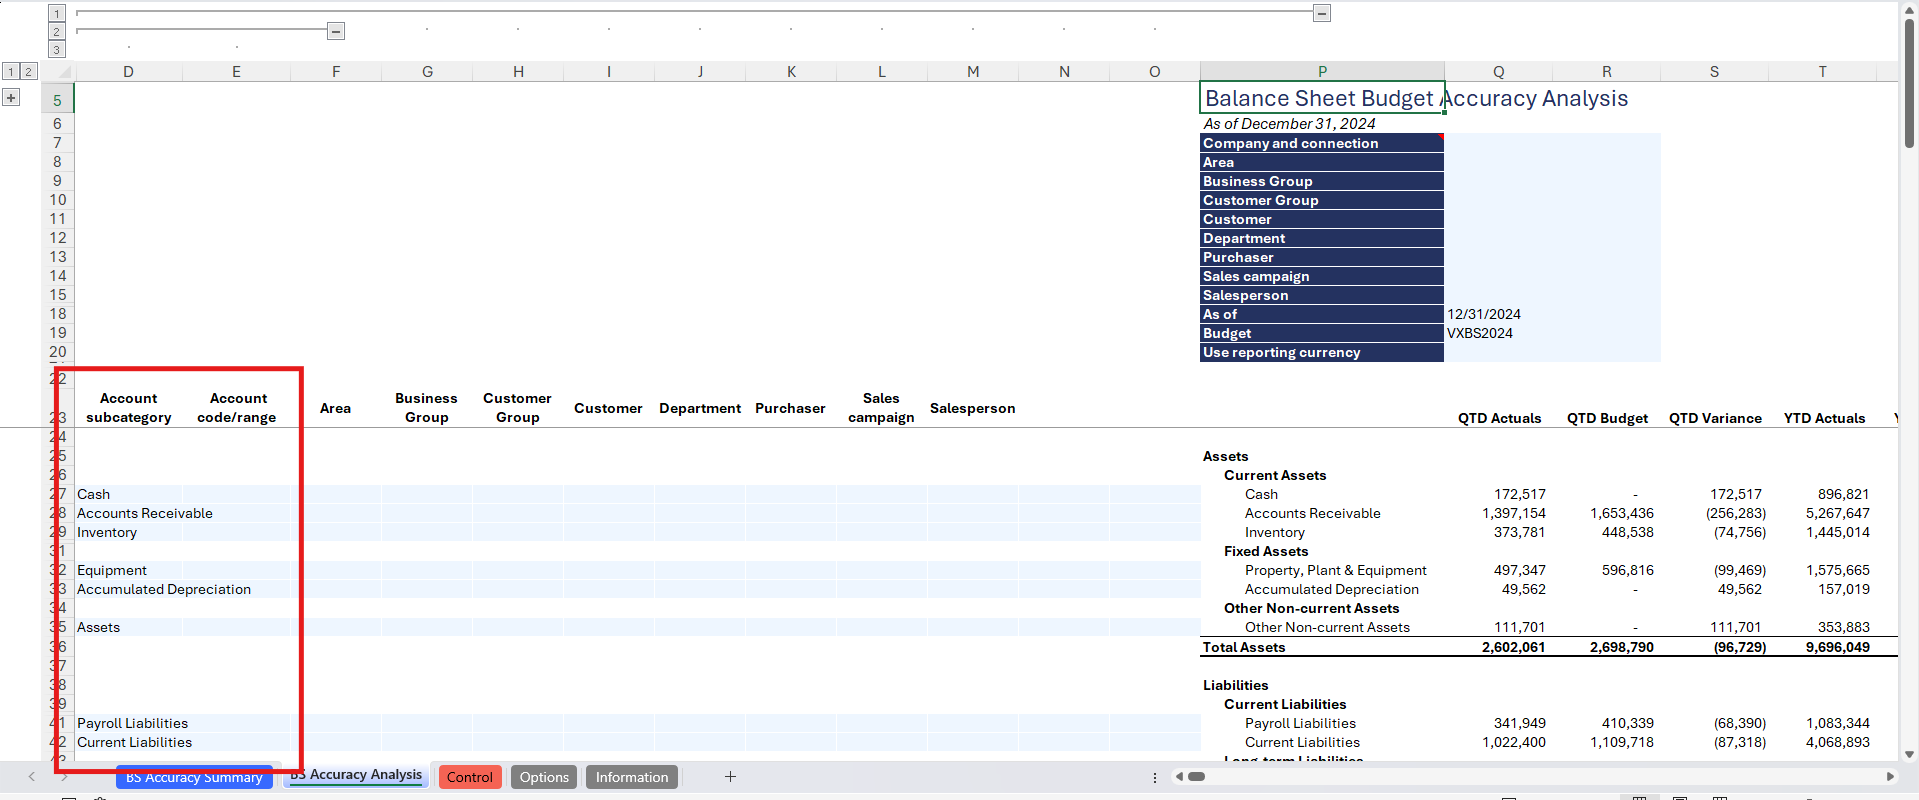
Task: Open the Information sheet tab
Action: click(631, 777)
